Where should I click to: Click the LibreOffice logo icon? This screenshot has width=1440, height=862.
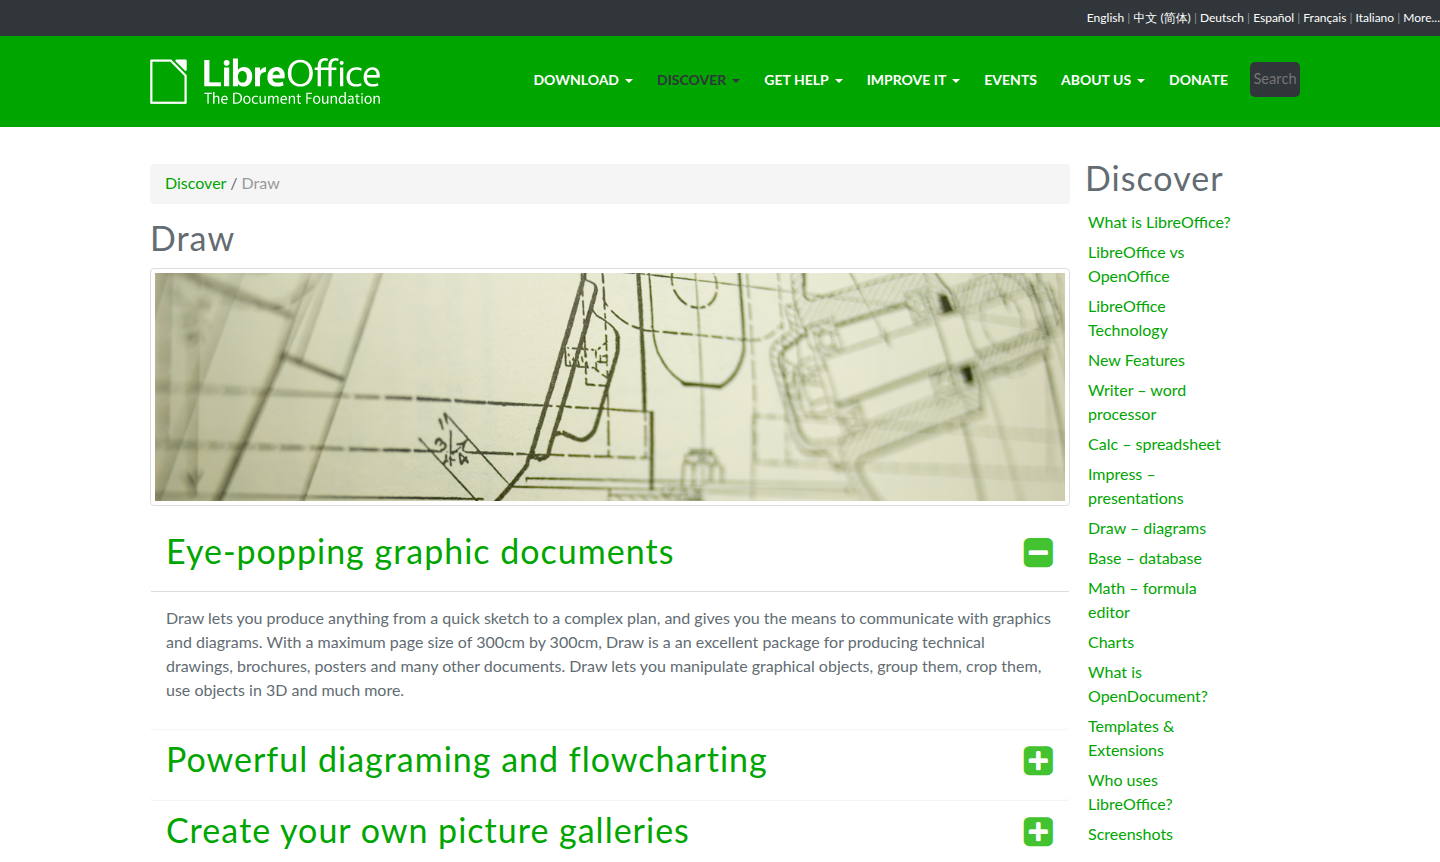(x=168, y=81)
